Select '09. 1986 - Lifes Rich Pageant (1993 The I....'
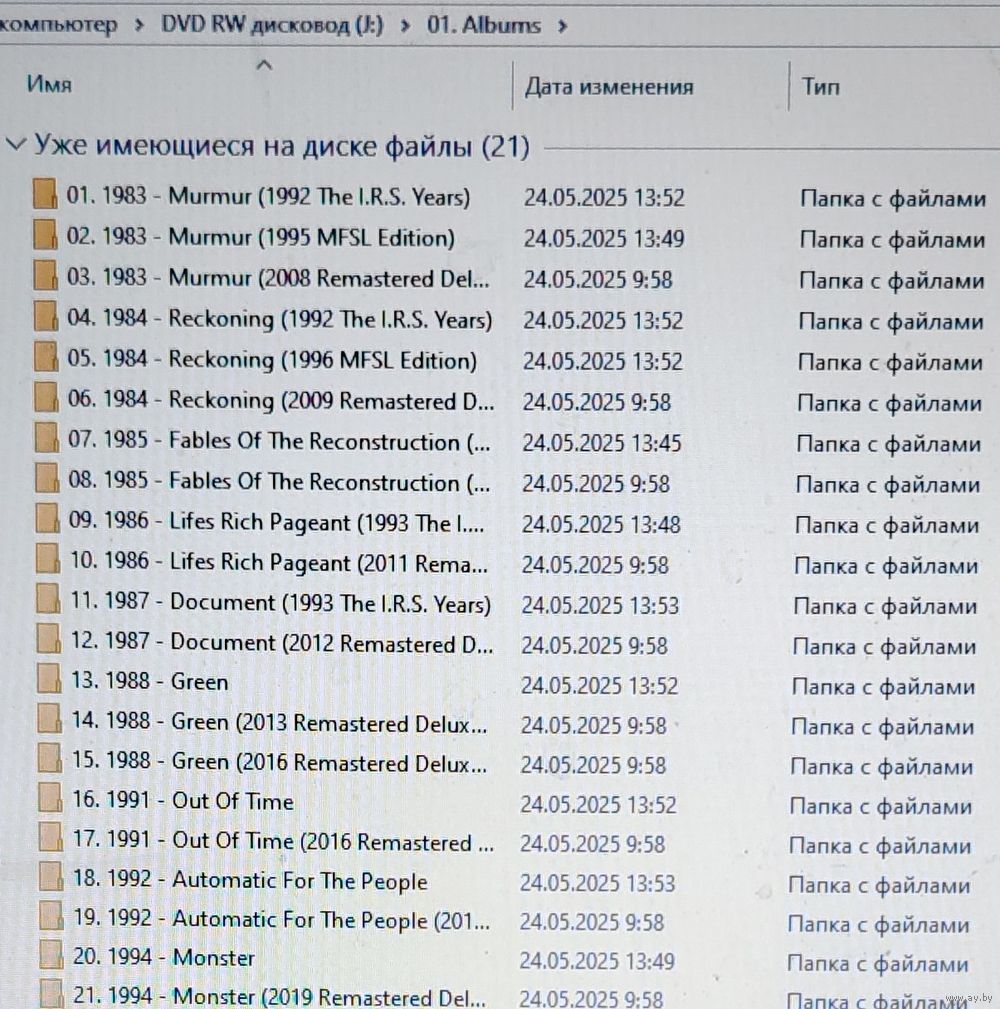Image resolution: width=1000 pixels, height=1009 pixels. click(x=277, y=522)
